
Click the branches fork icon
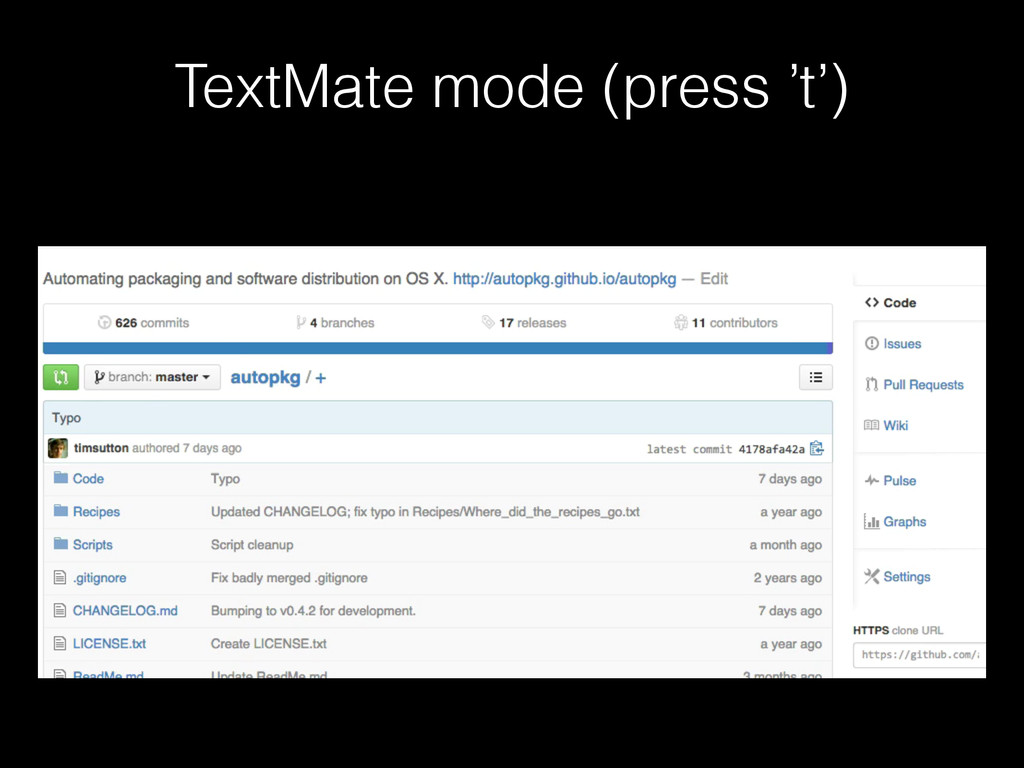click(x=300, y=323)
